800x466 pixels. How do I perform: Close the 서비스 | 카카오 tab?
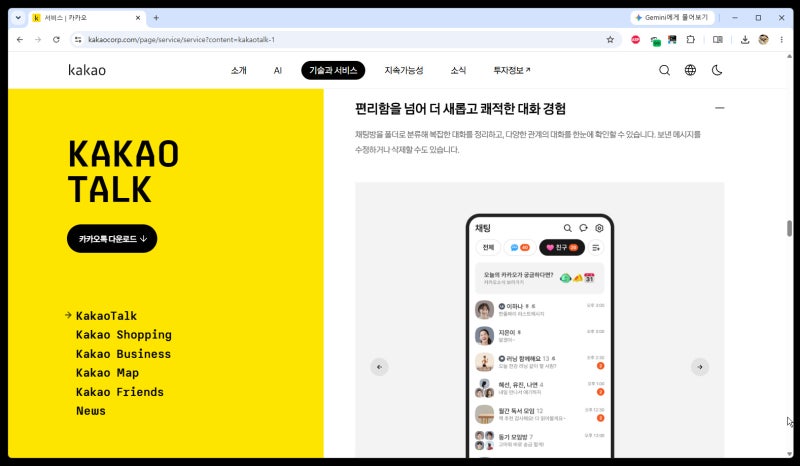(x=138, y=18)
